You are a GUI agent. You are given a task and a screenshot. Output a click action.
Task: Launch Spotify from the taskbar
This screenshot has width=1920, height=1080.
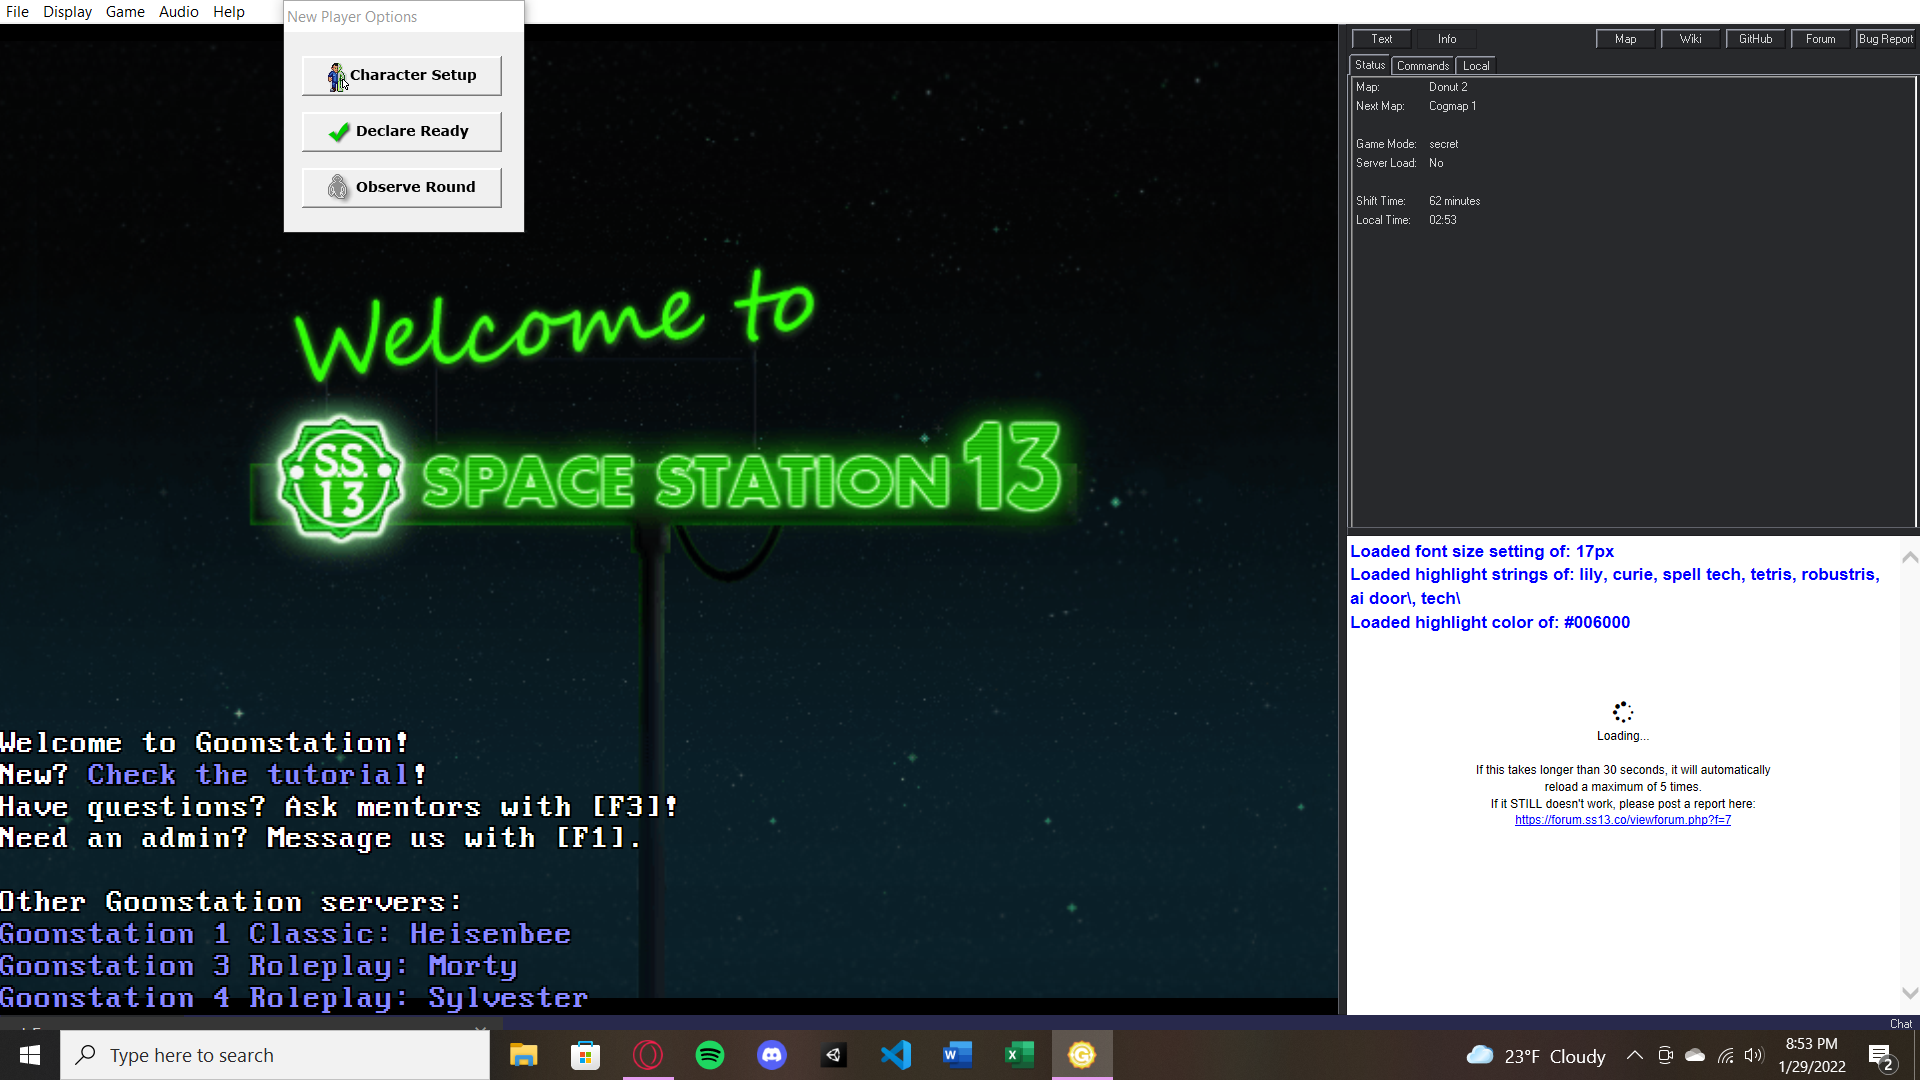[710, 1054]
